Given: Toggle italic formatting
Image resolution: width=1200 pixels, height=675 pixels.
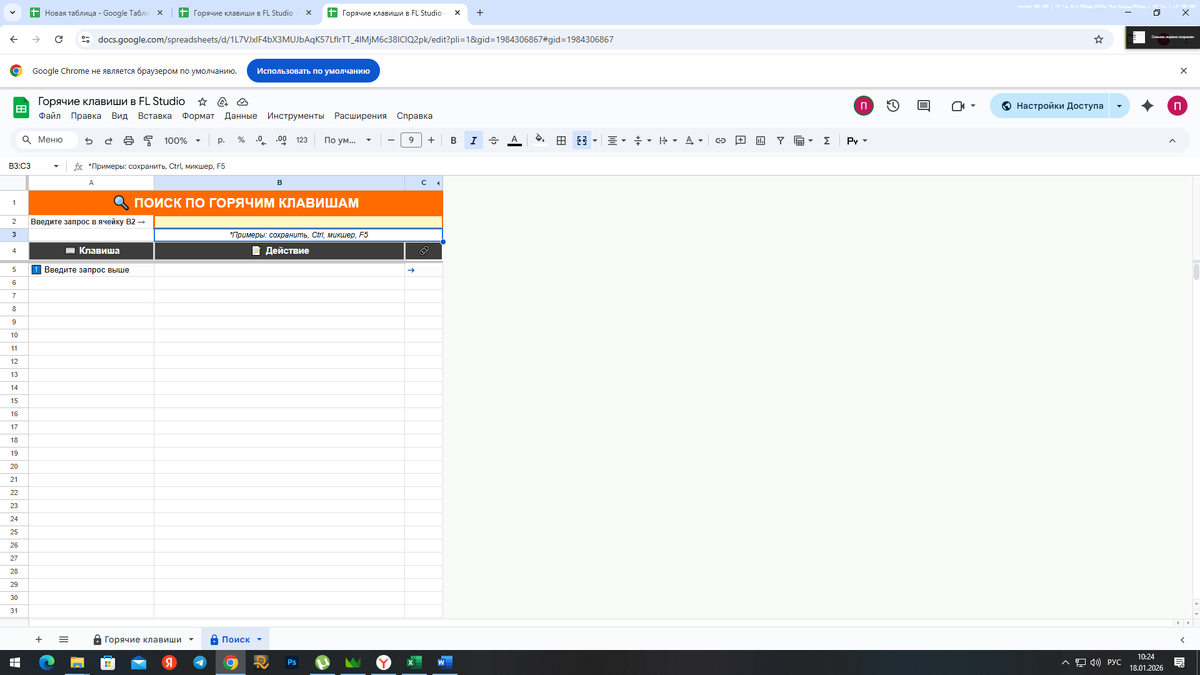Looking at the screenshot, I should coord(473,140).
